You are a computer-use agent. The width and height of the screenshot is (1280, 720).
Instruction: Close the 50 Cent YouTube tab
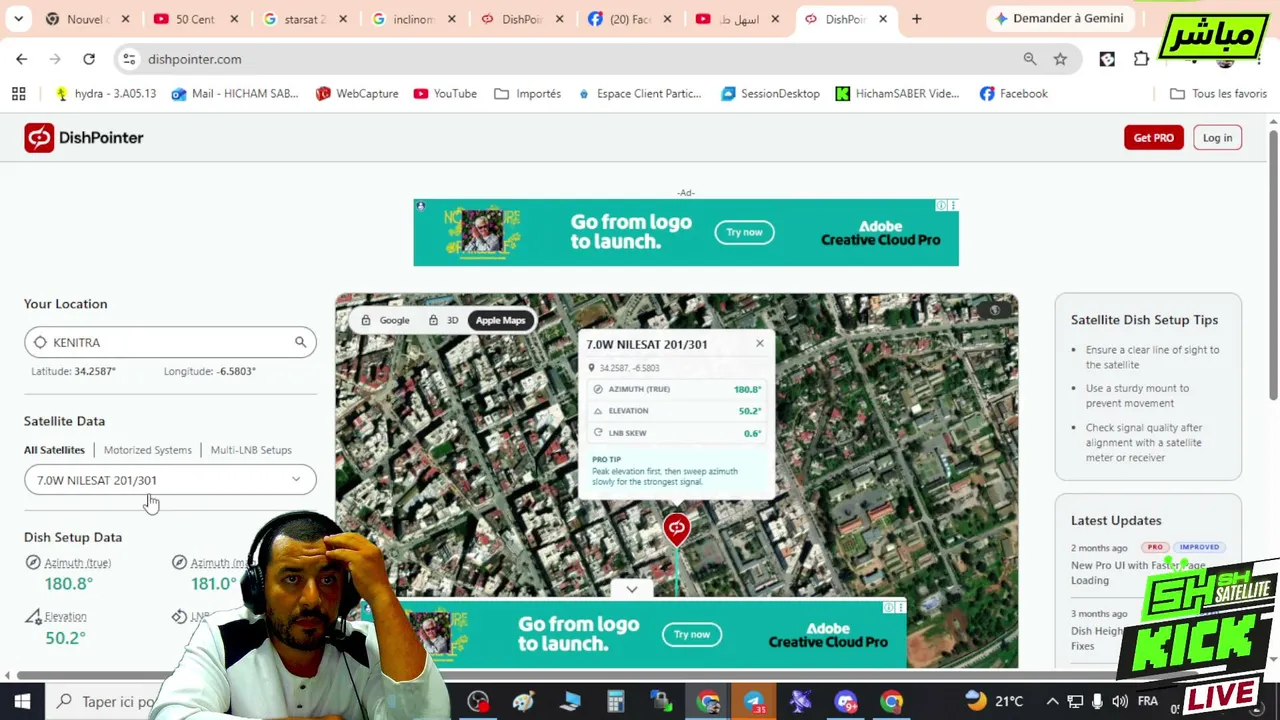coord(234,19)
